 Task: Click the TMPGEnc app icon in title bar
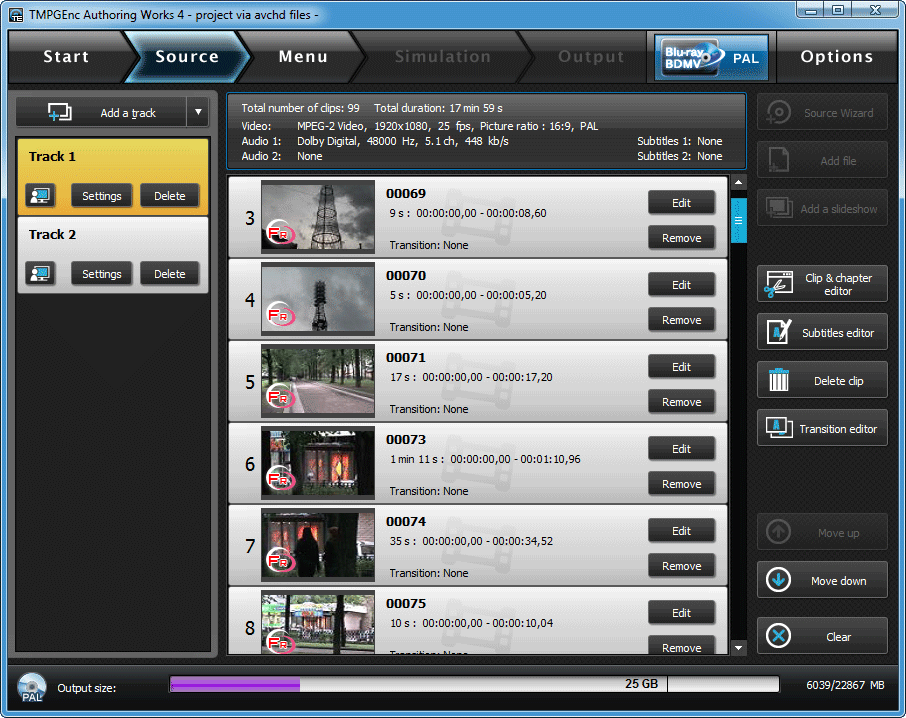(x=16, y=14)
